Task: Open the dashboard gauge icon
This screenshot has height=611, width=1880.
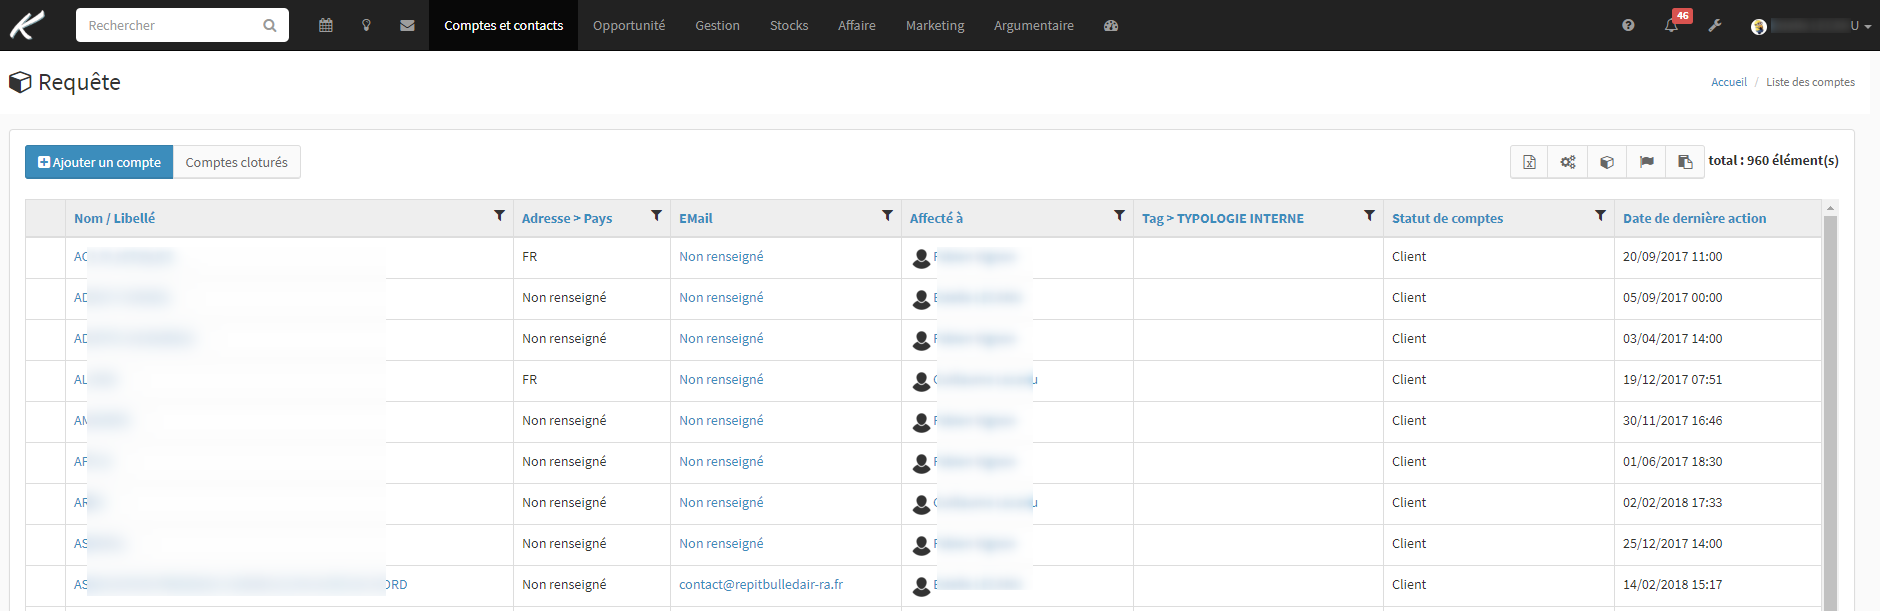Action: [1111, 26]
